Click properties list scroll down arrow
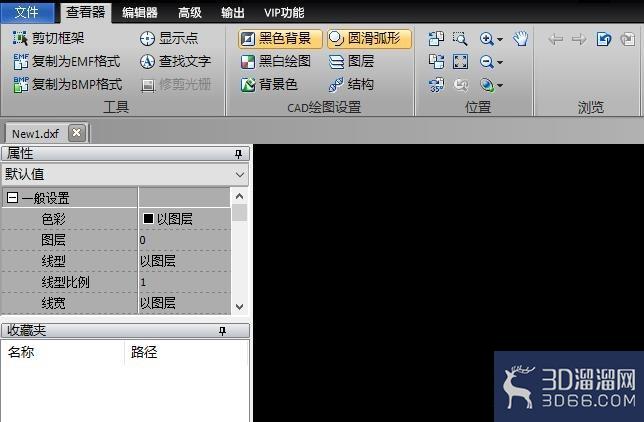 [239, 307]
